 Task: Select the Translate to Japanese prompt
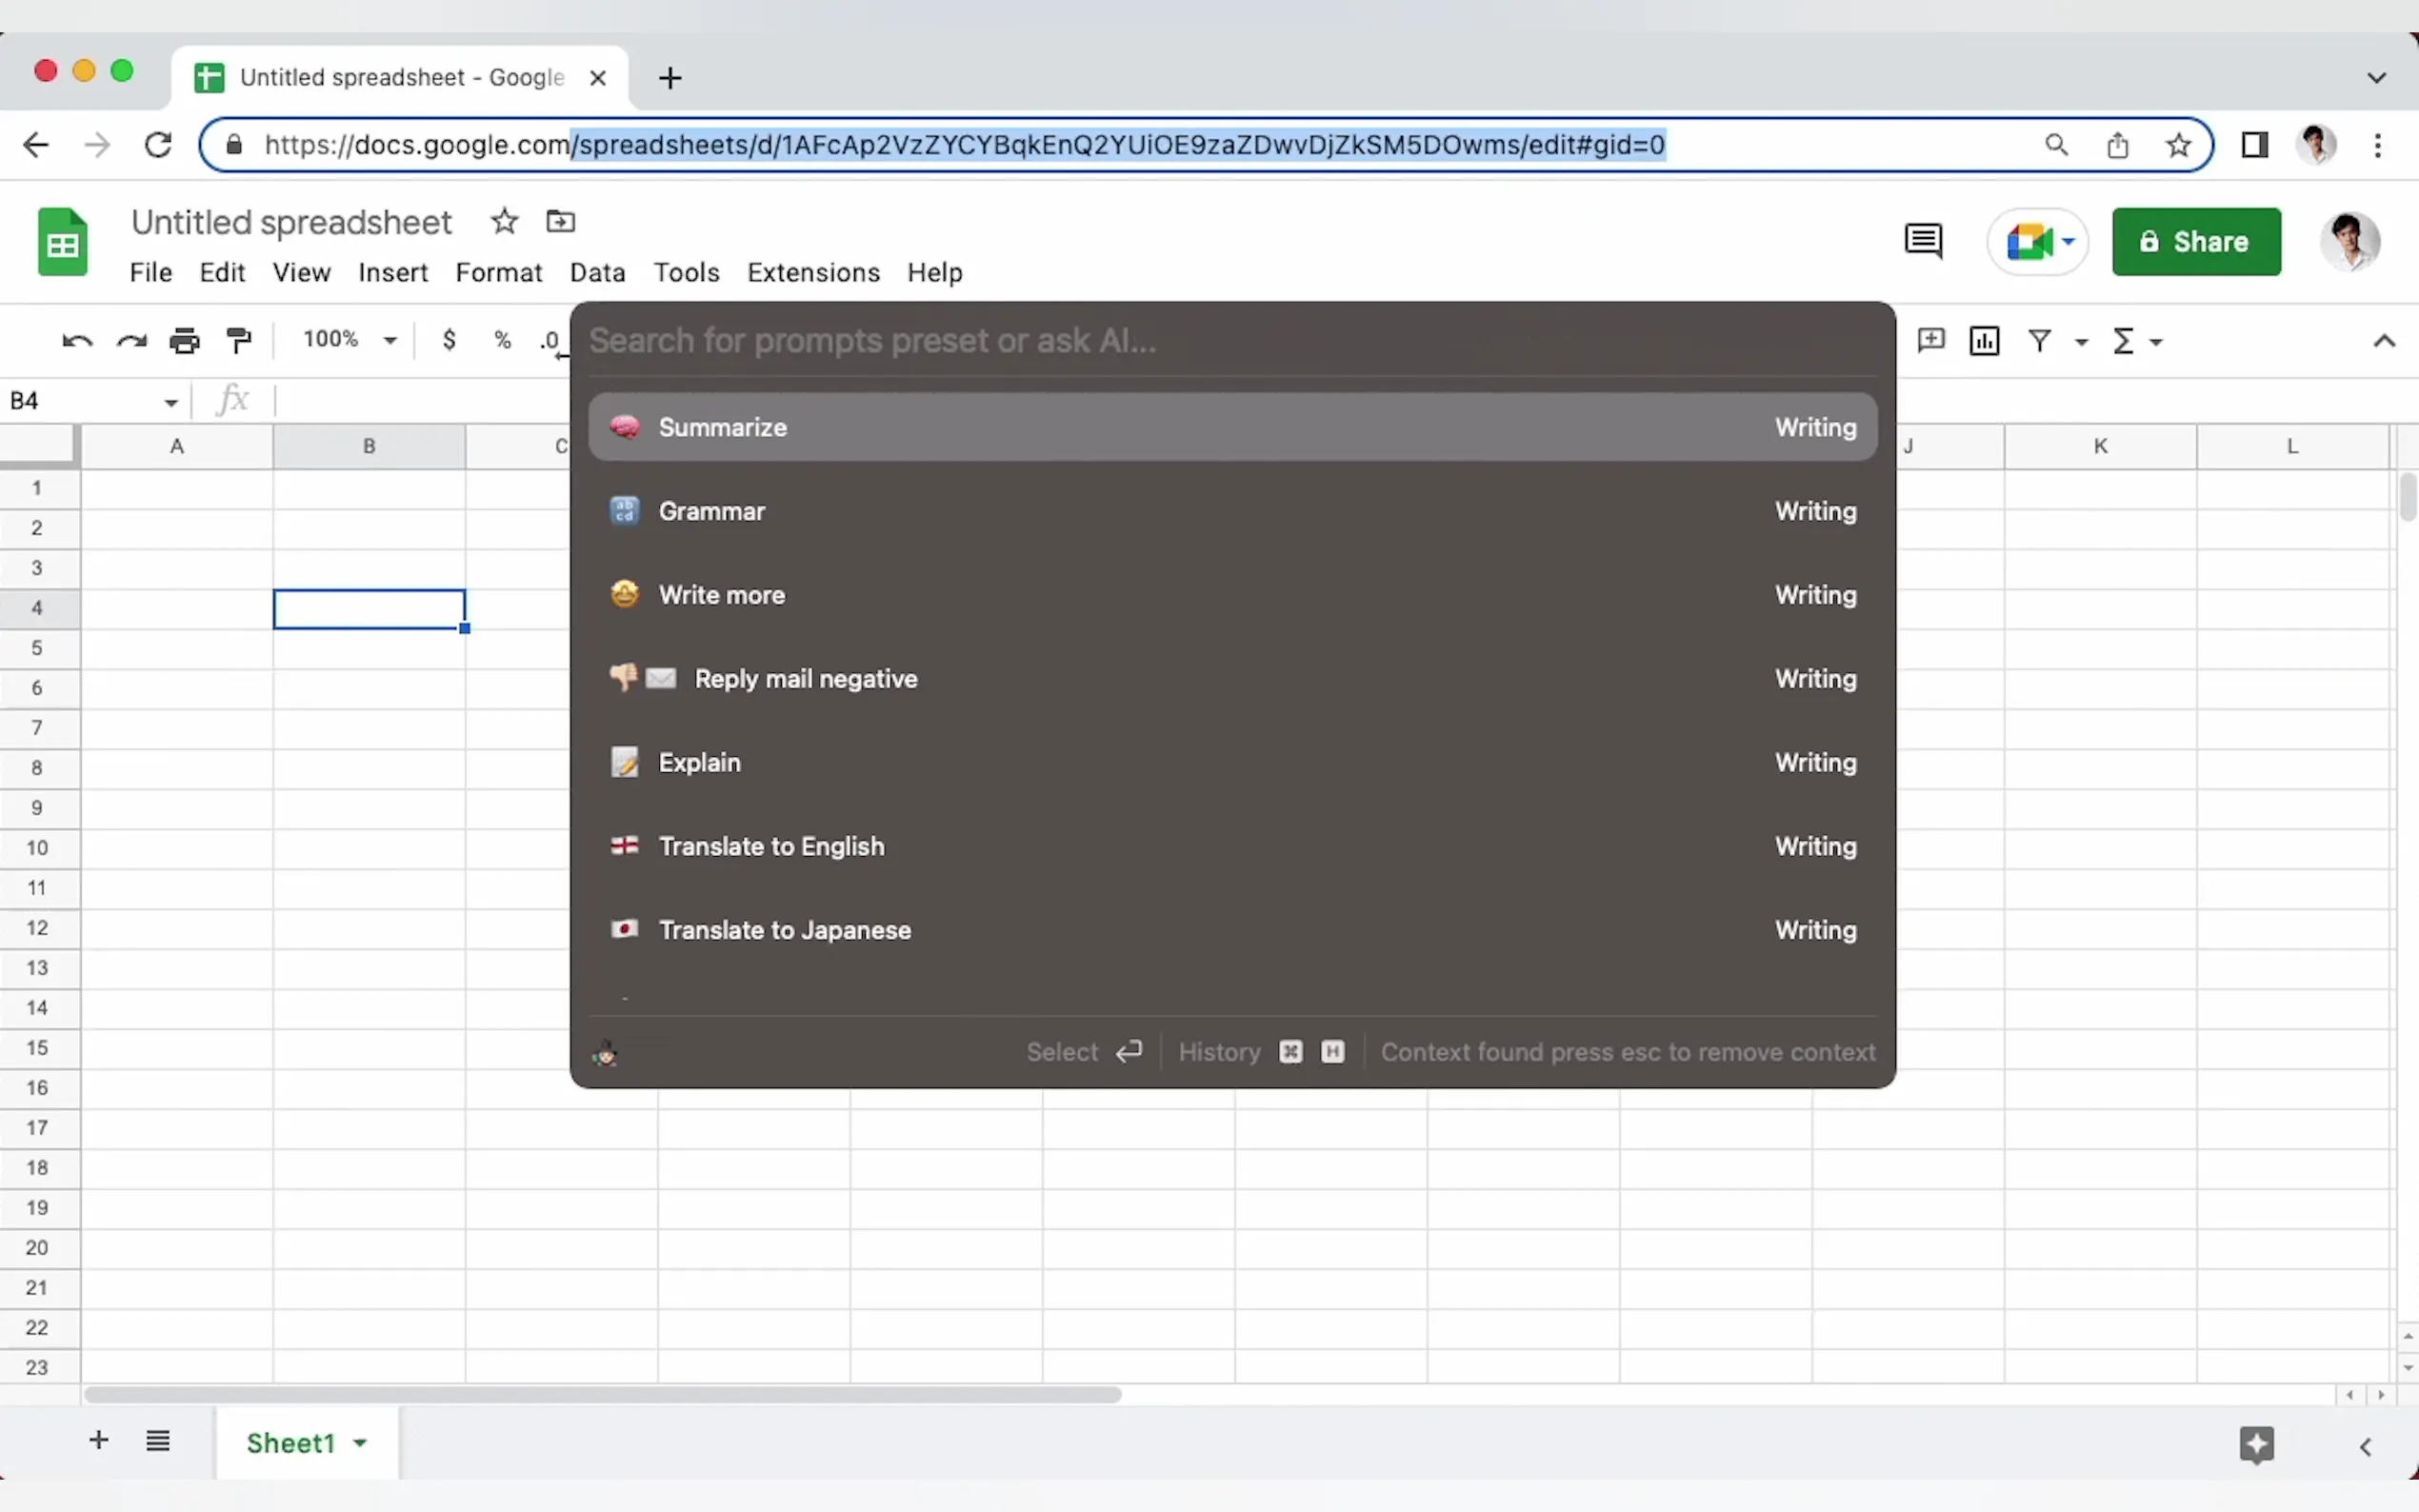784,930
